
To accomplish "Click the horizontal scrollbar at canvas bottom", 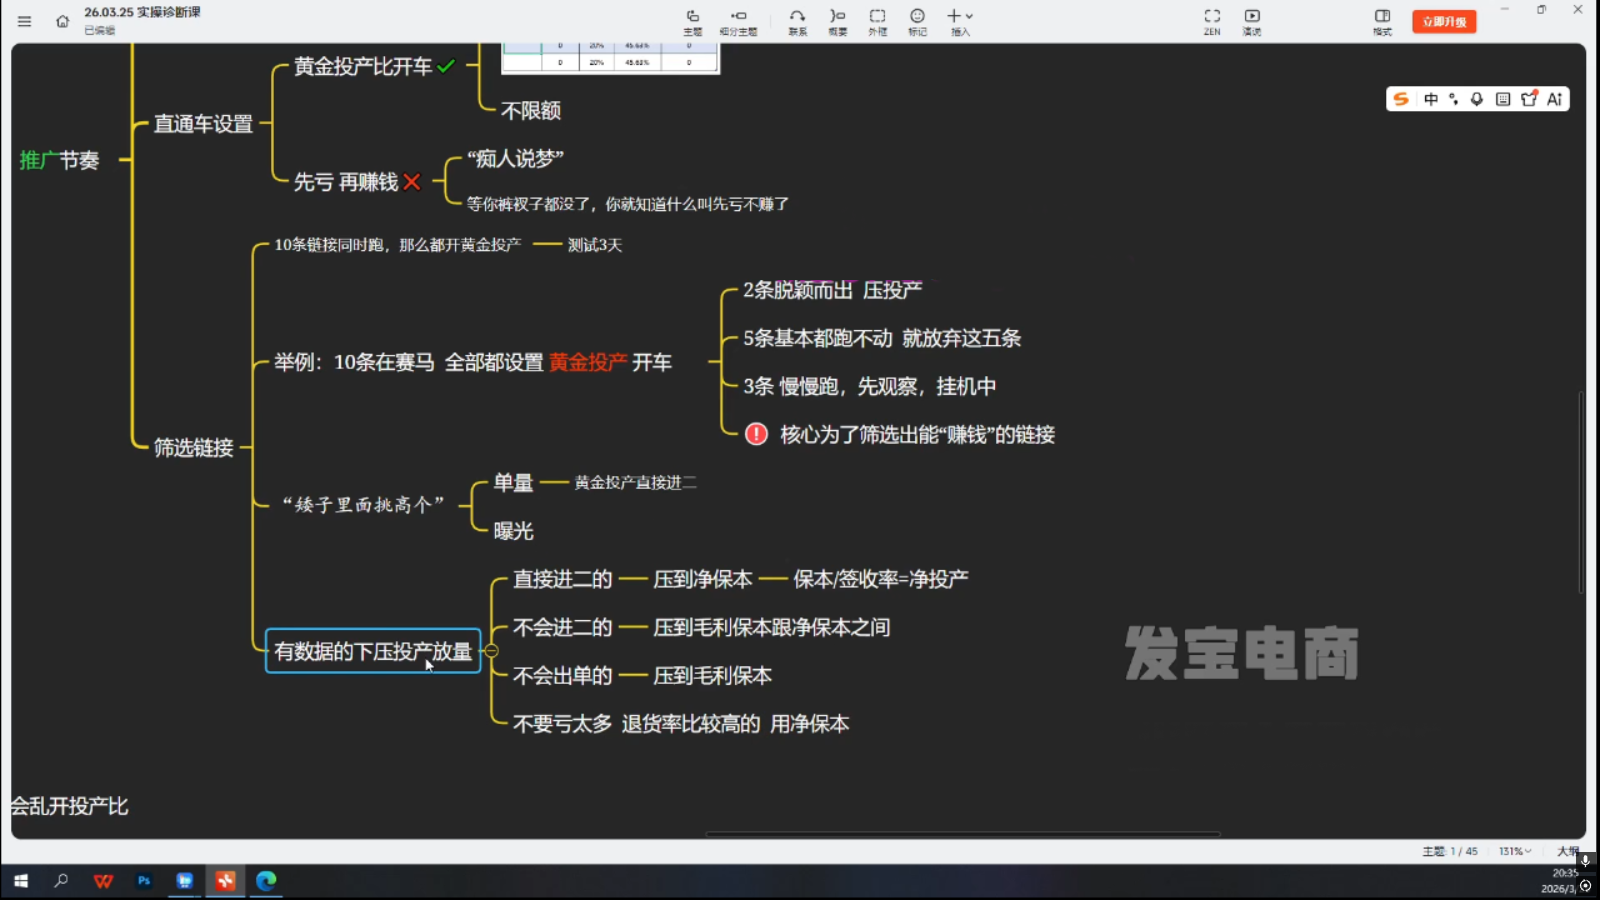I will click(962, 834).
